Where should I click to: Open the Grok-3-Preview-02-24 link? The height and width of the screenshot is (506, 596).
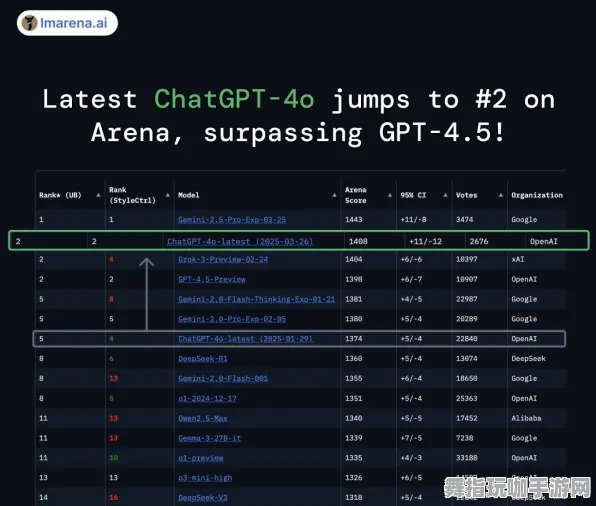click(x=223, y=259)
